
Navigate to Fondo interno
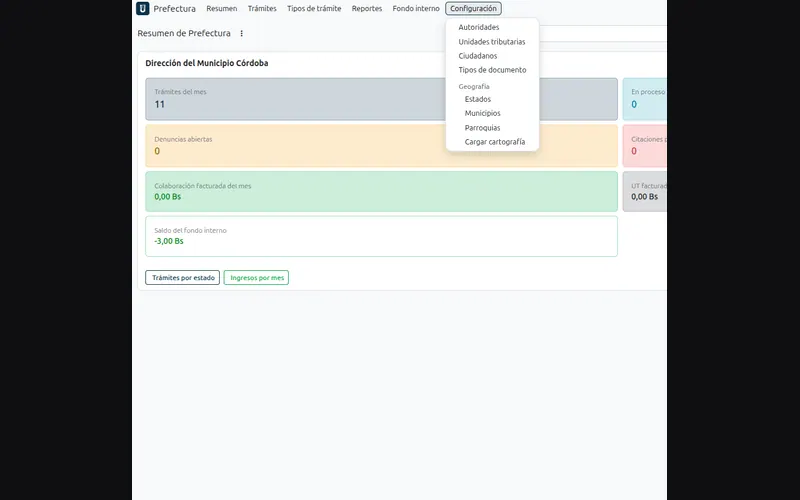pos(416,8)
